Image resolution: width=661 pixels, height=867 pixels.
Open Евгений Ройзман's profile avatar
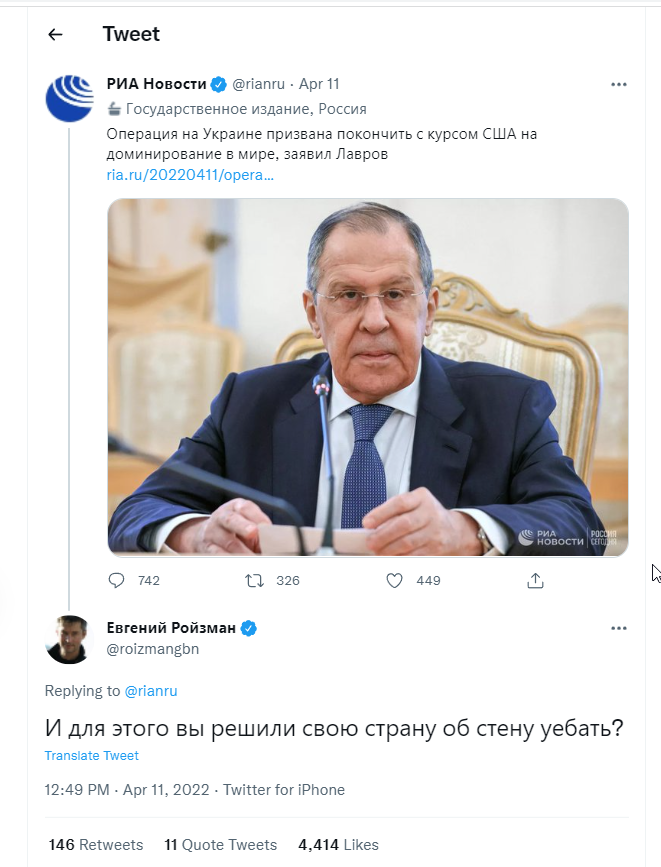tap(70, 639)
